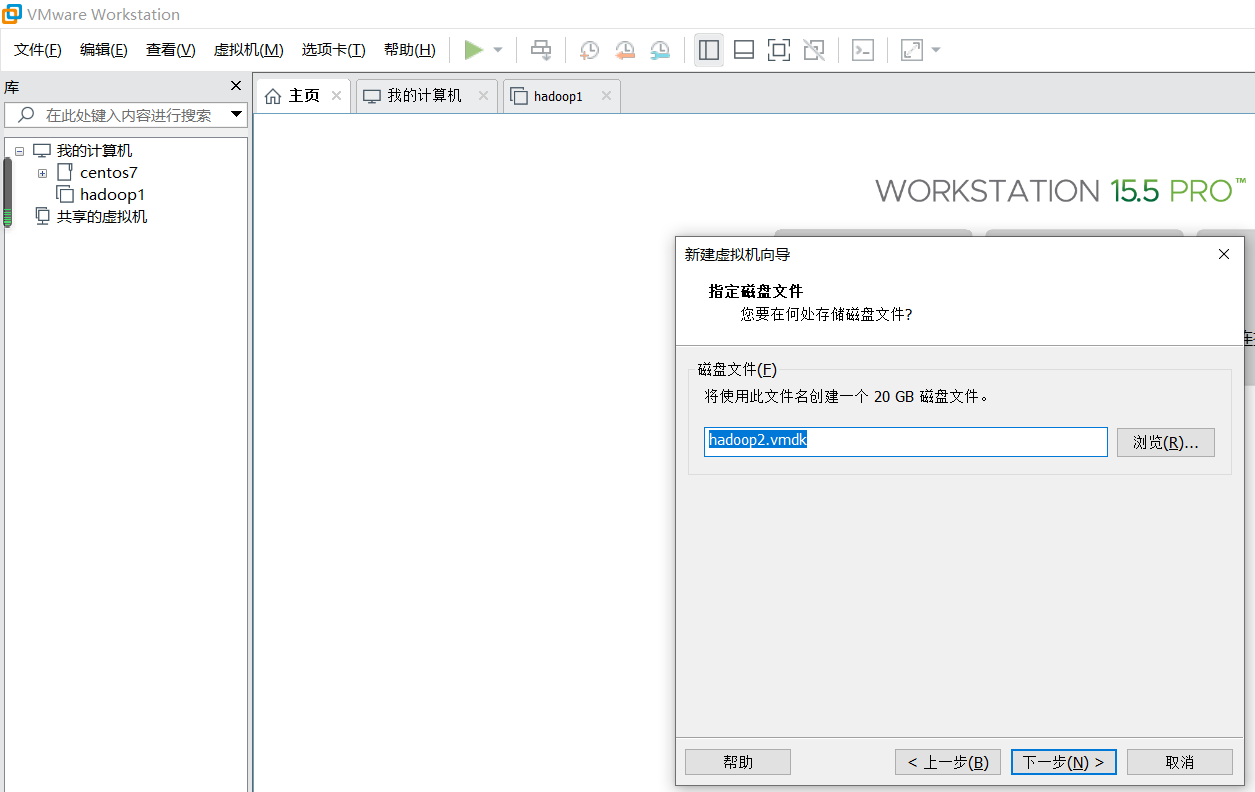
Task: Open the 编辑(E) menu
Action: coord(104,50)
